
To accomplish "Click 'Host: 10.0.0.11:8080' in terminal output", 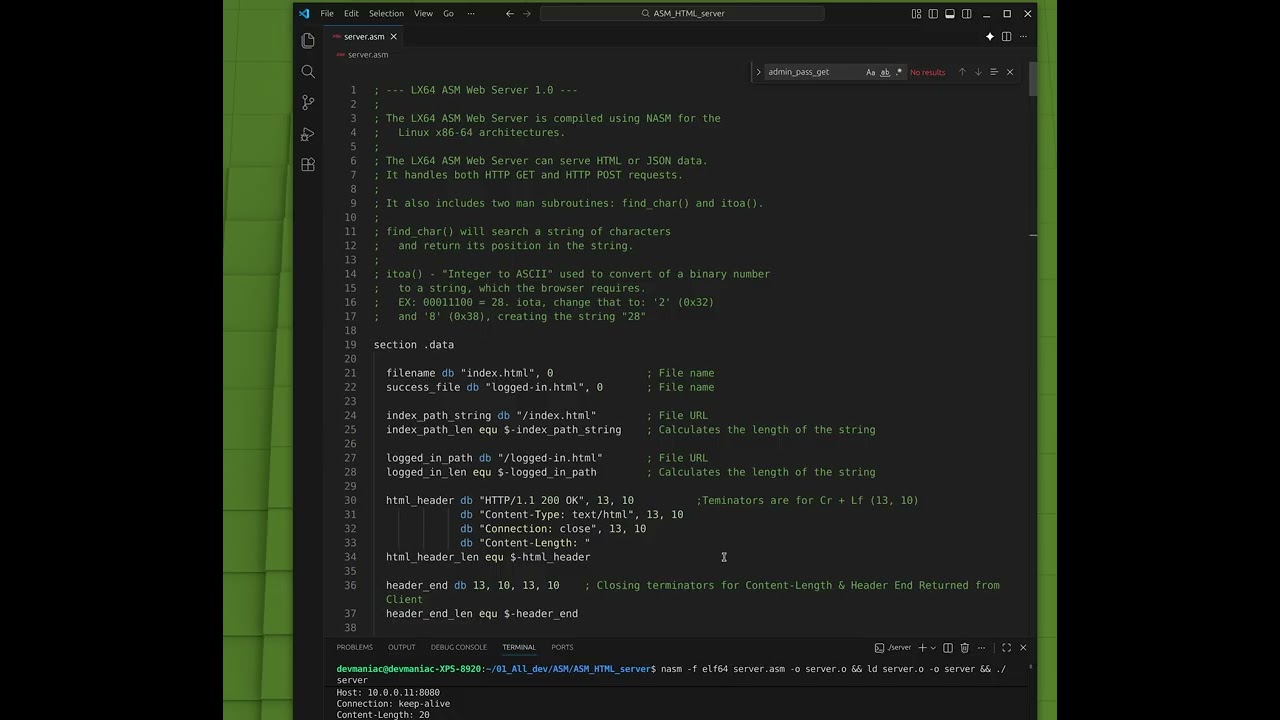I will click(x=388, y=692).
